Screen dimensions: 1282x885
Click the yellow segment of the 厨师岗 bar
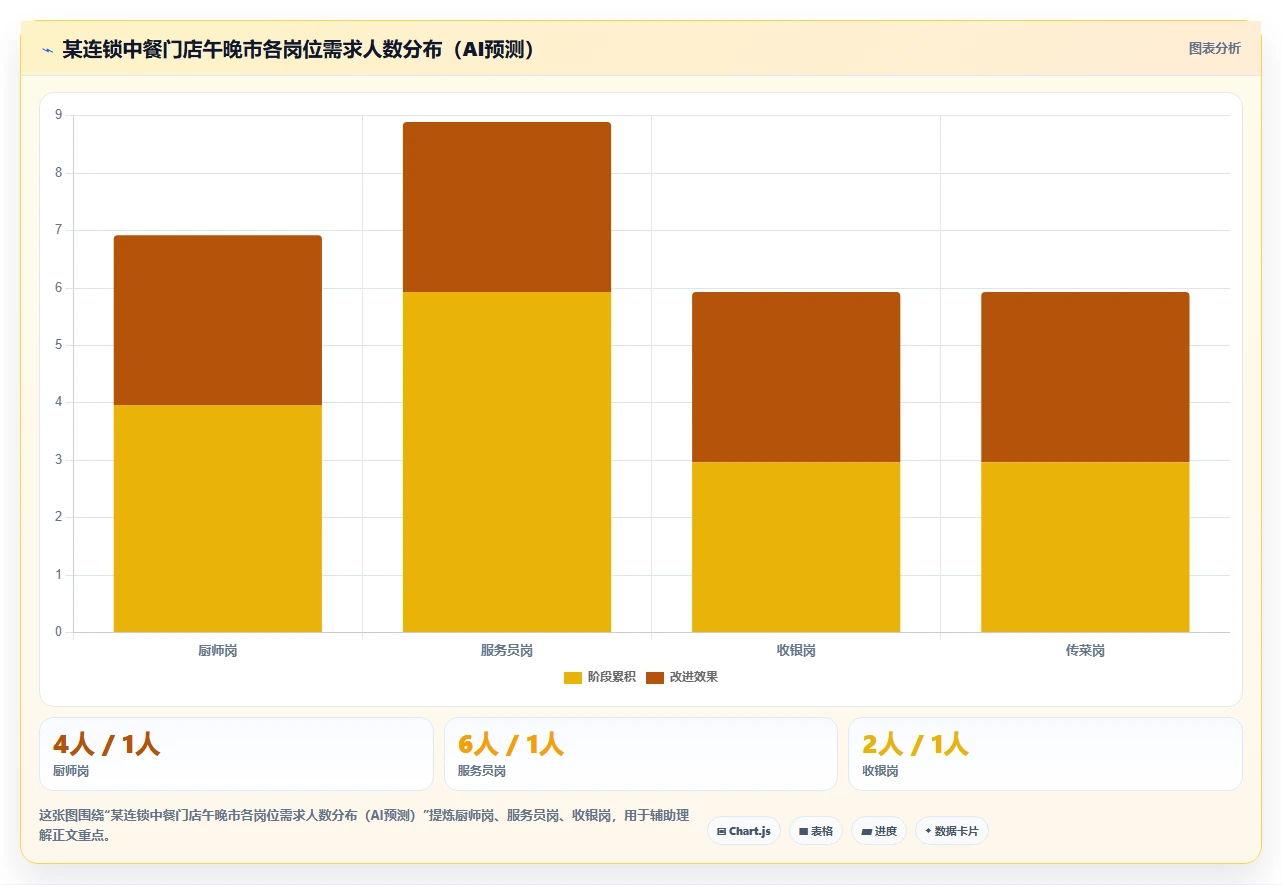(218, 518)
